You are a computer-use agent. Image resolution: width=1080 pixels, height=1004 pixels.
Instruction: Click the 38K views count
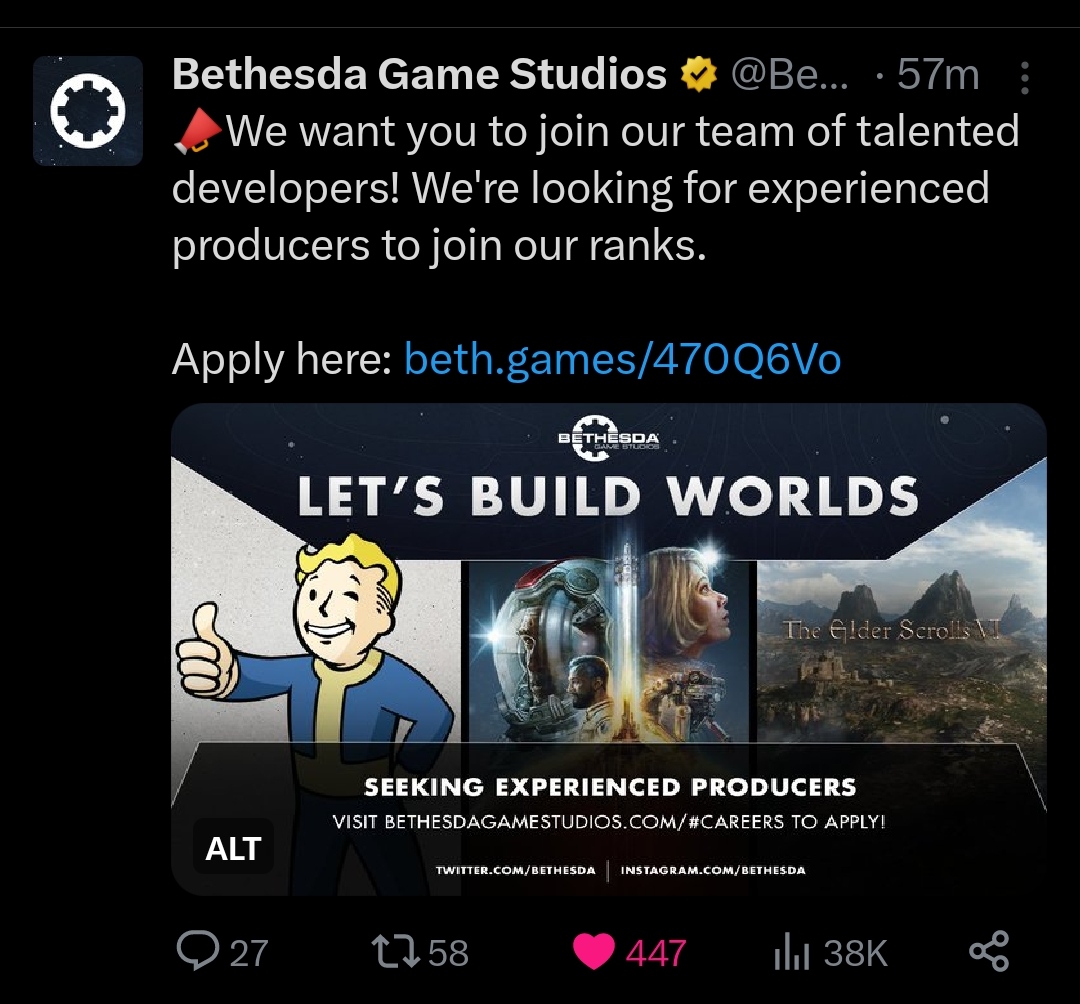pyautogui.click(x=855, y=953)
